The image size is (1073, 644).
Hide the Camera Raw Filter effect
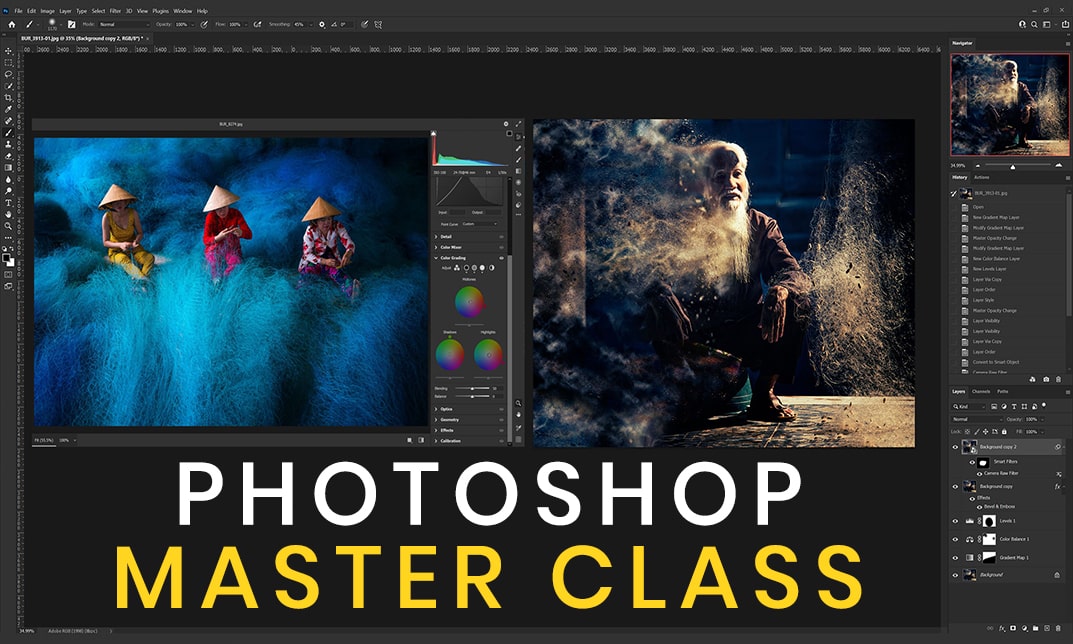click(x=979, y=473)
